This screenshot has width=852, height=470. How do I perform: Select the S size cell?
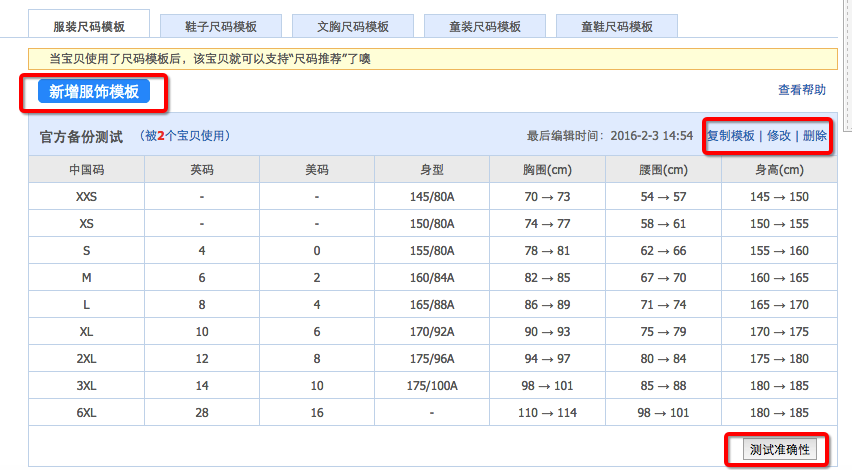click(x=86, y=250)
